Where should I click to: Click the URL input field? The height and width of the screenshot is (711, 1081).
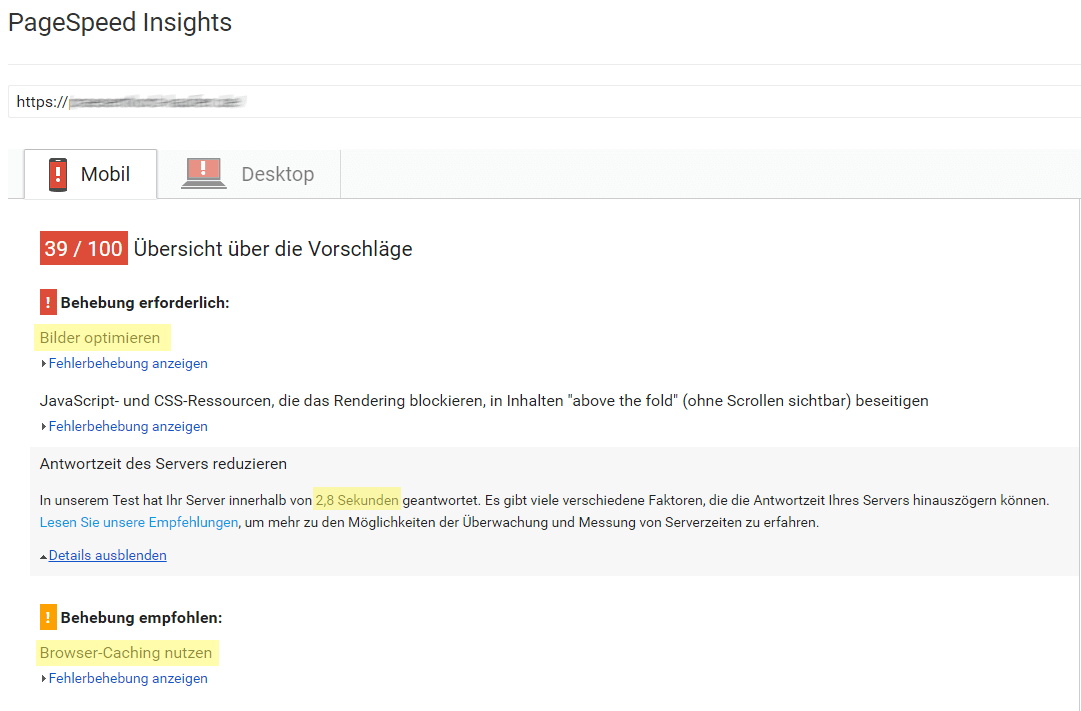(544, 102)
